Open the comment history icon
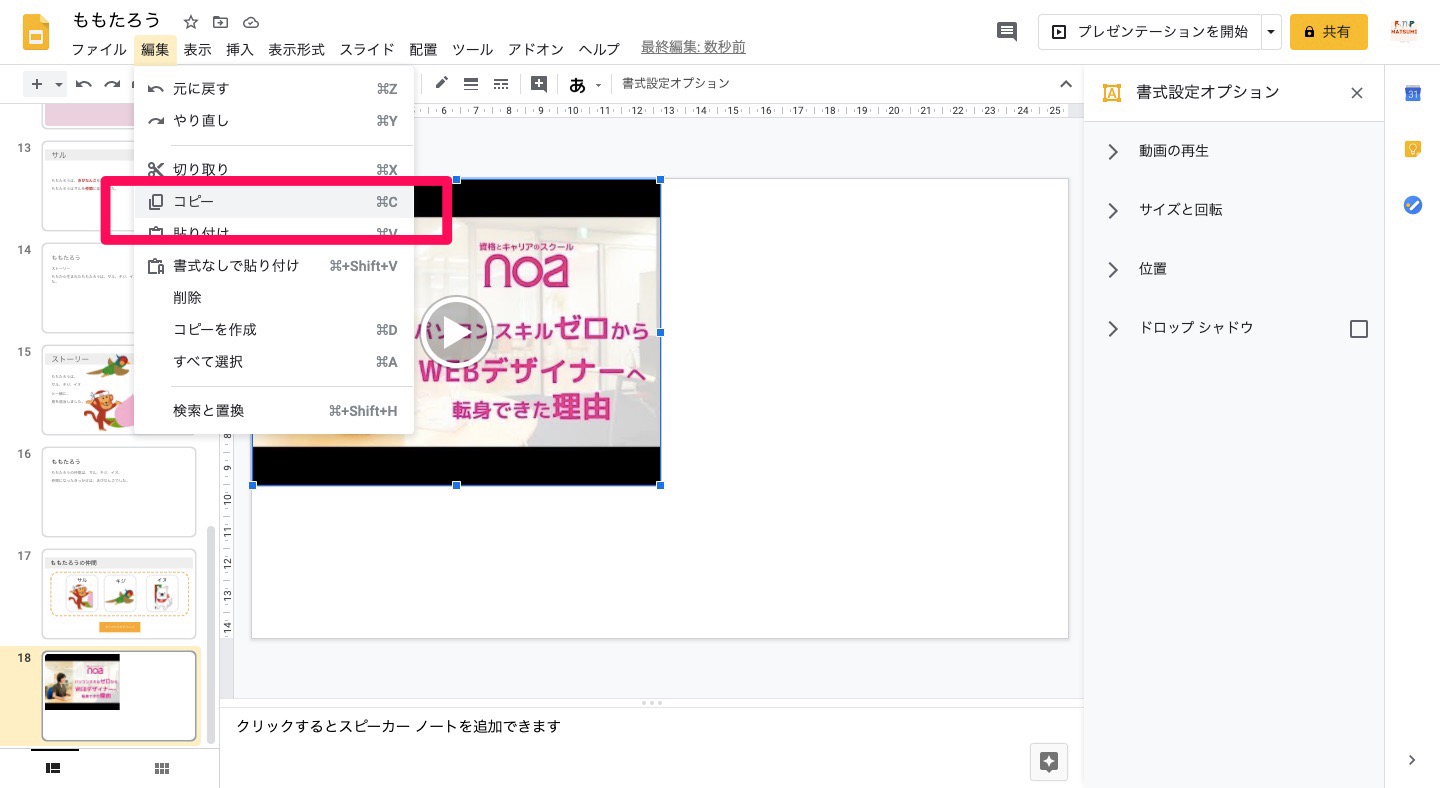 click(x=1007, y=32)
